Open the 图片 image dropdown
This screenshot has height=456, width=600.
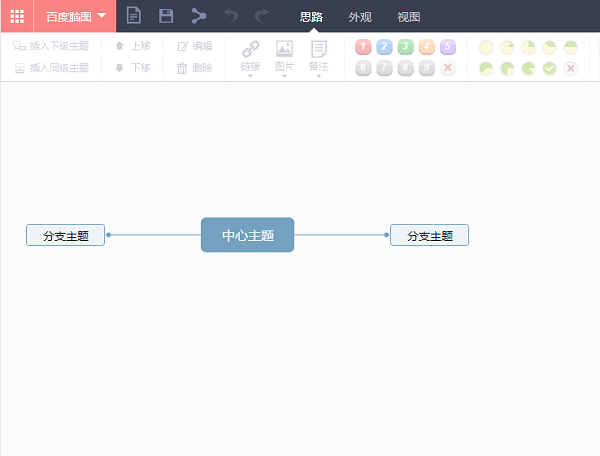coord(284,58)
